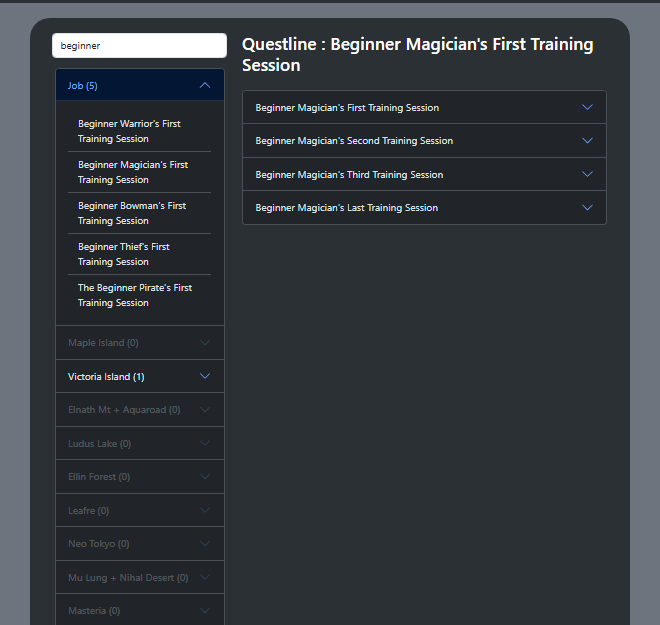The image size is (660, 625).
Task: Expand the Neo Tokyo (0) section
Action: coord(140,543)
